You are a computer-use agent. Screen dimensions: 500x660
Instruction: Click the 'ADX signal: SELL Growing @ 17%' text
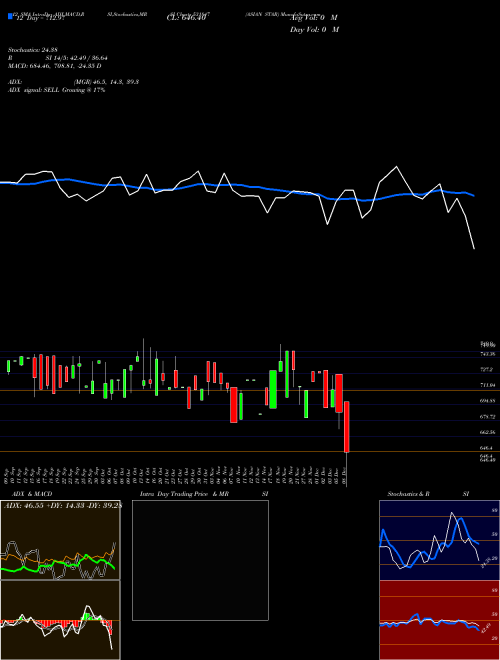click(x=56, y=90)
